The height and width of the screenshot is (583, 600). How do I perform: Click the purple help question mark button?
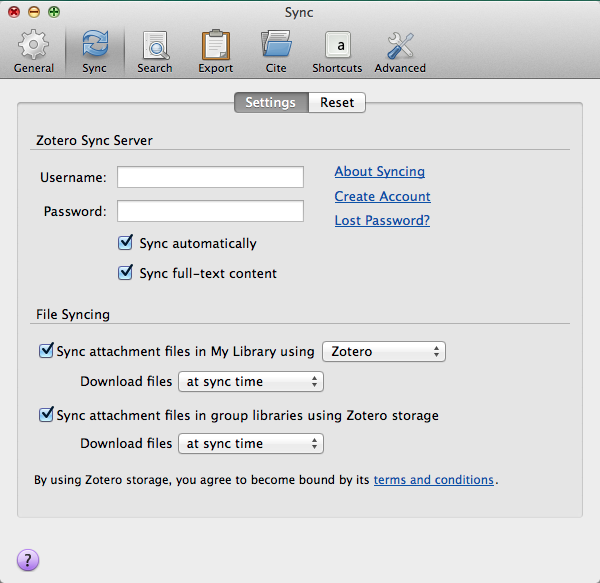click(28, 560)
